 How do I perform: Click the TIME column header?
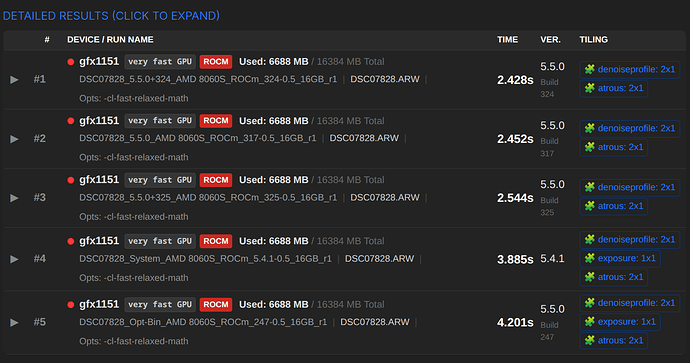(507, 40)
